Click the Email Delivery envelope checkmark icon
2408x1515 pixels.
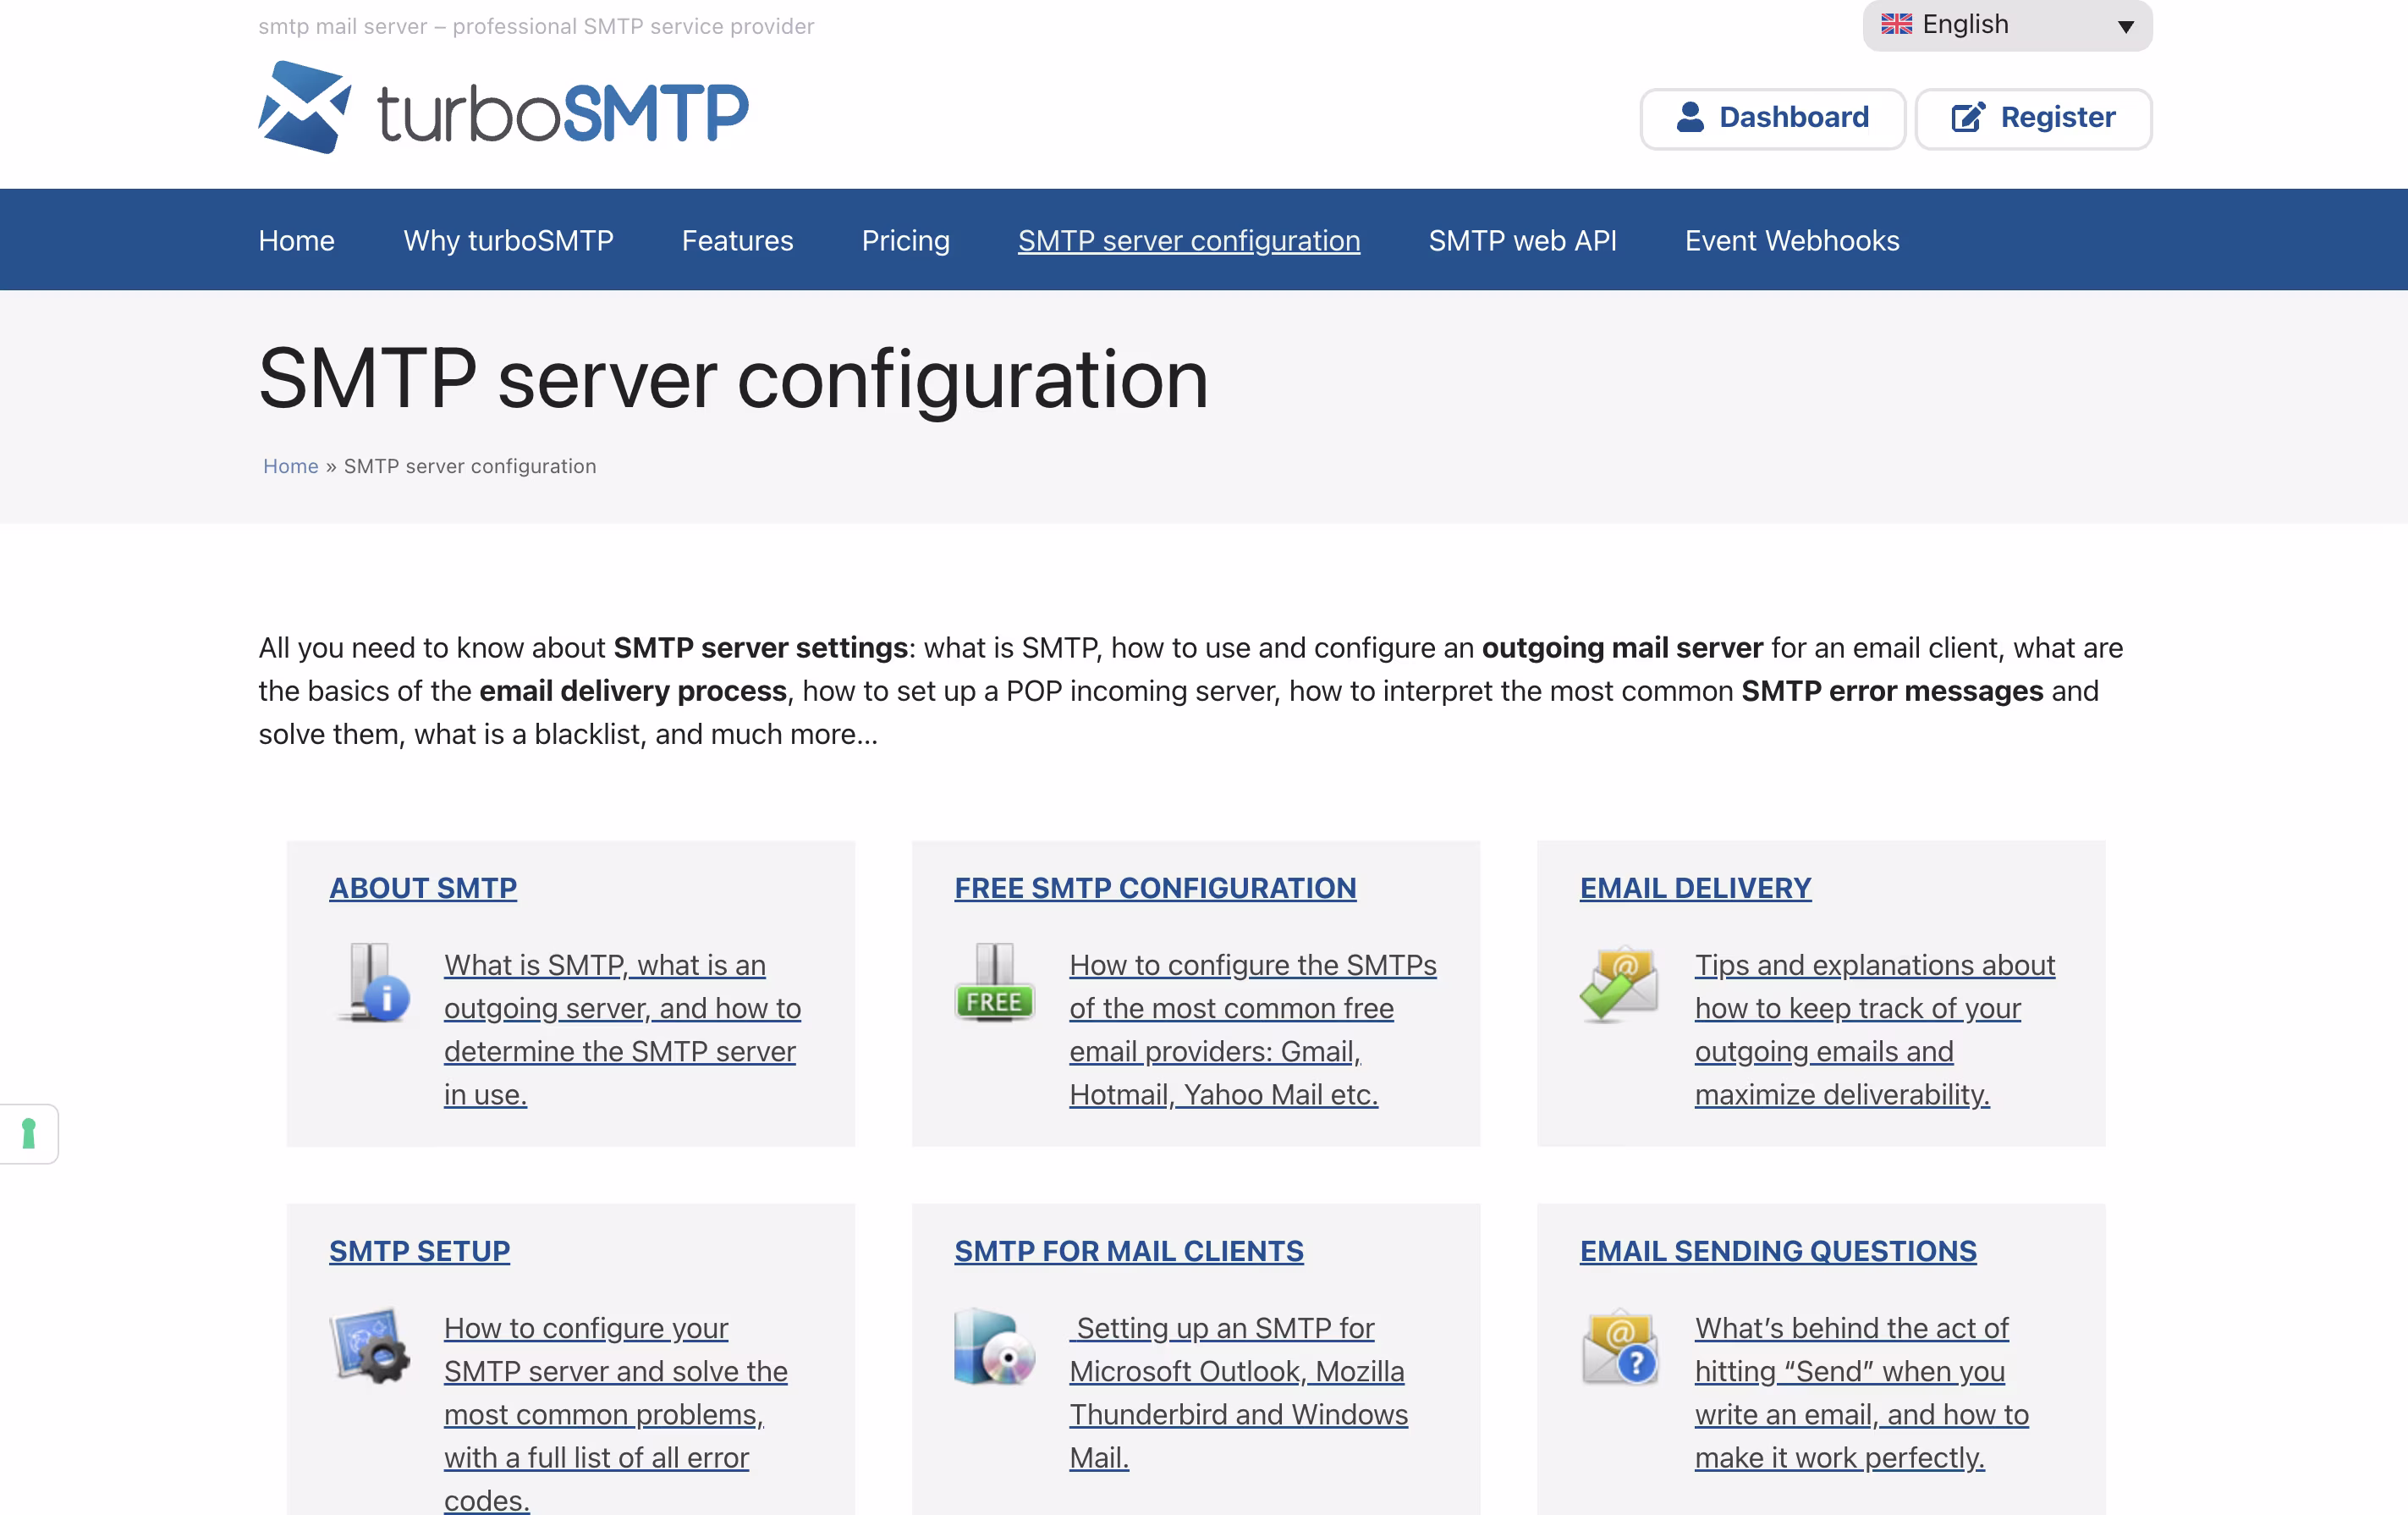point(1619,985)
